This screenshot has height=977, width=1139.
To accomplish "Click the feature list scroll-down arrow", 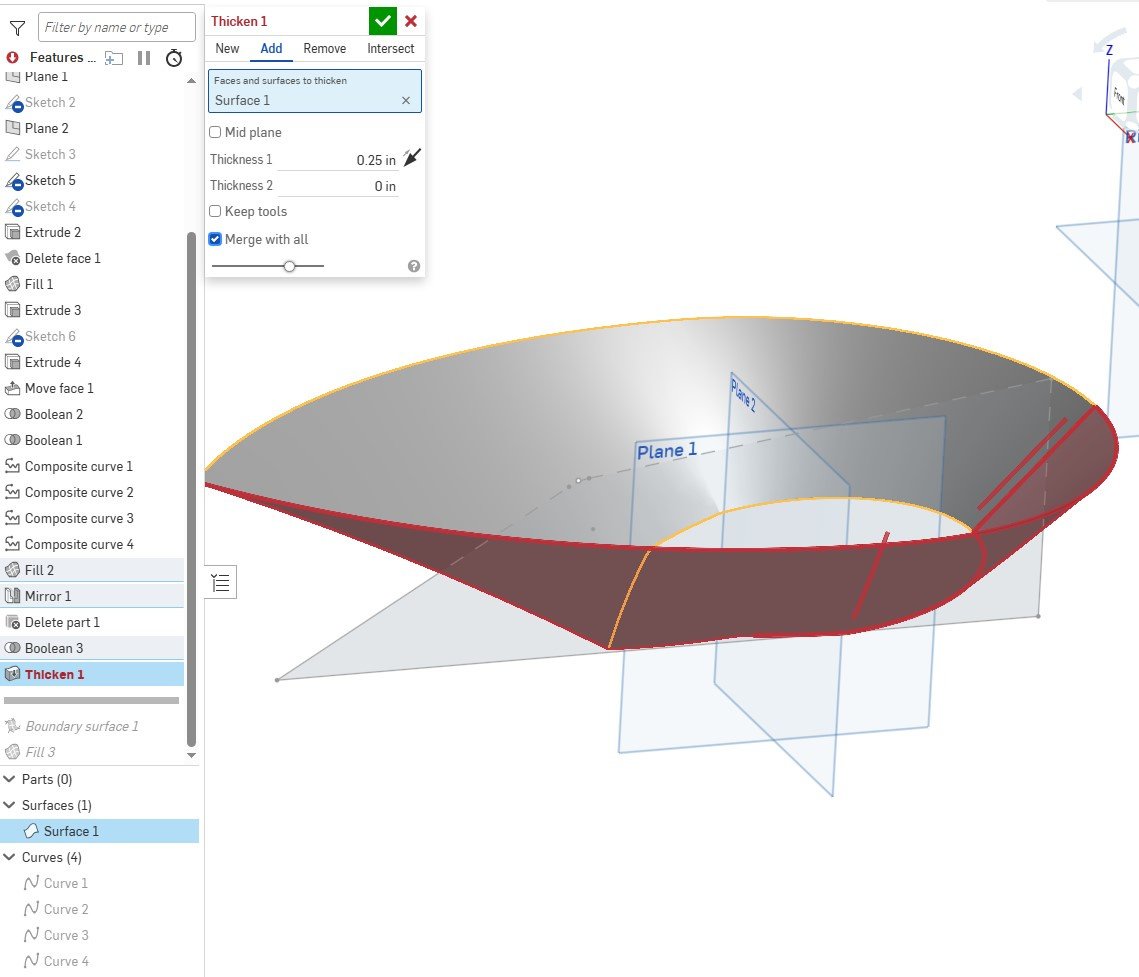I will tap(192, 755).
